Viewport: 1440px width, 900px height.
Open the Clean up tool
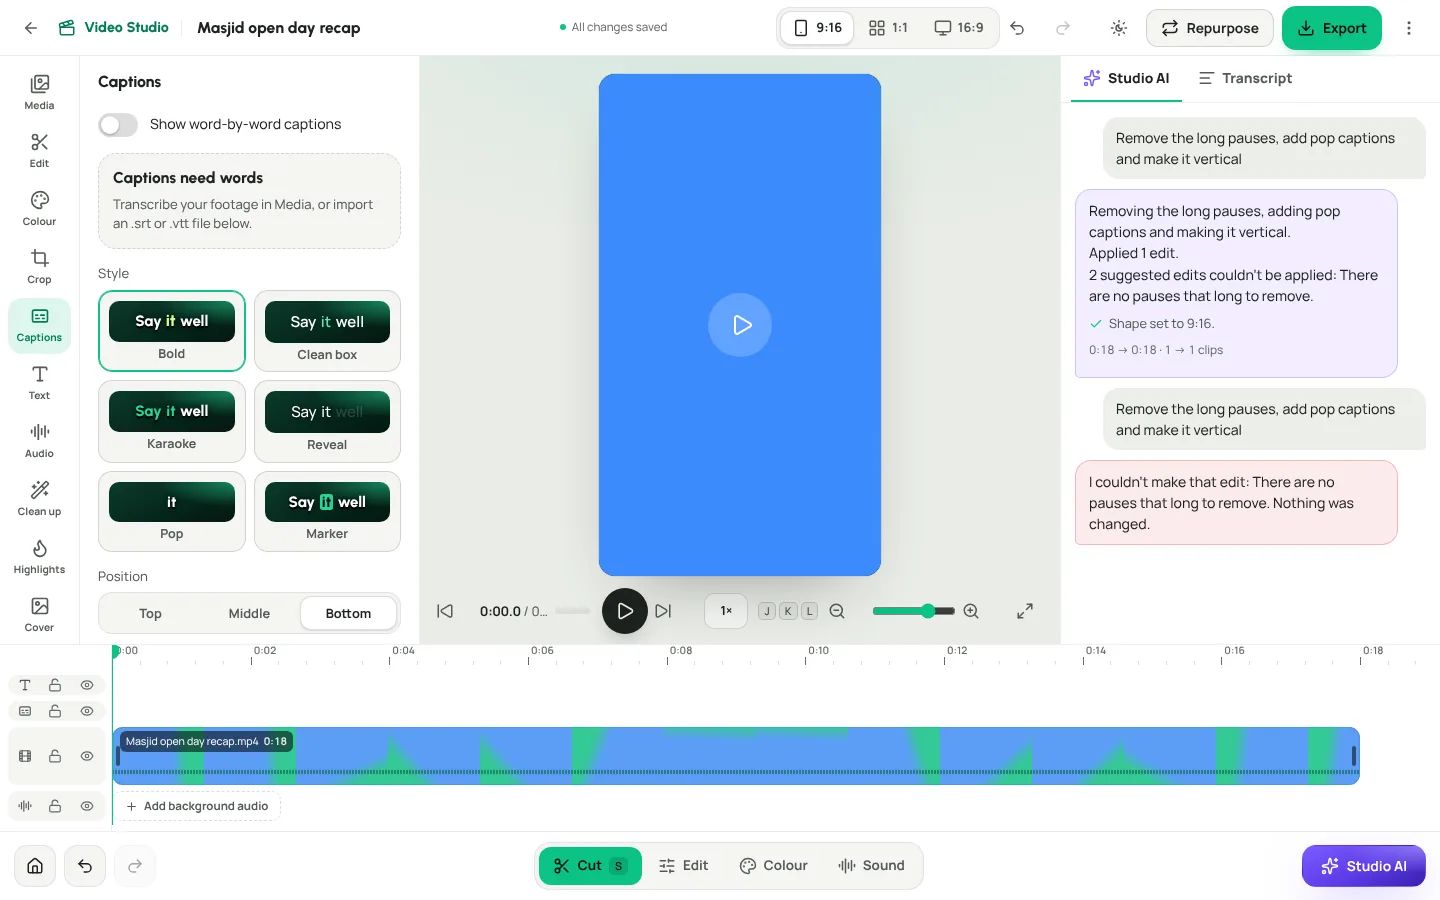39,498
